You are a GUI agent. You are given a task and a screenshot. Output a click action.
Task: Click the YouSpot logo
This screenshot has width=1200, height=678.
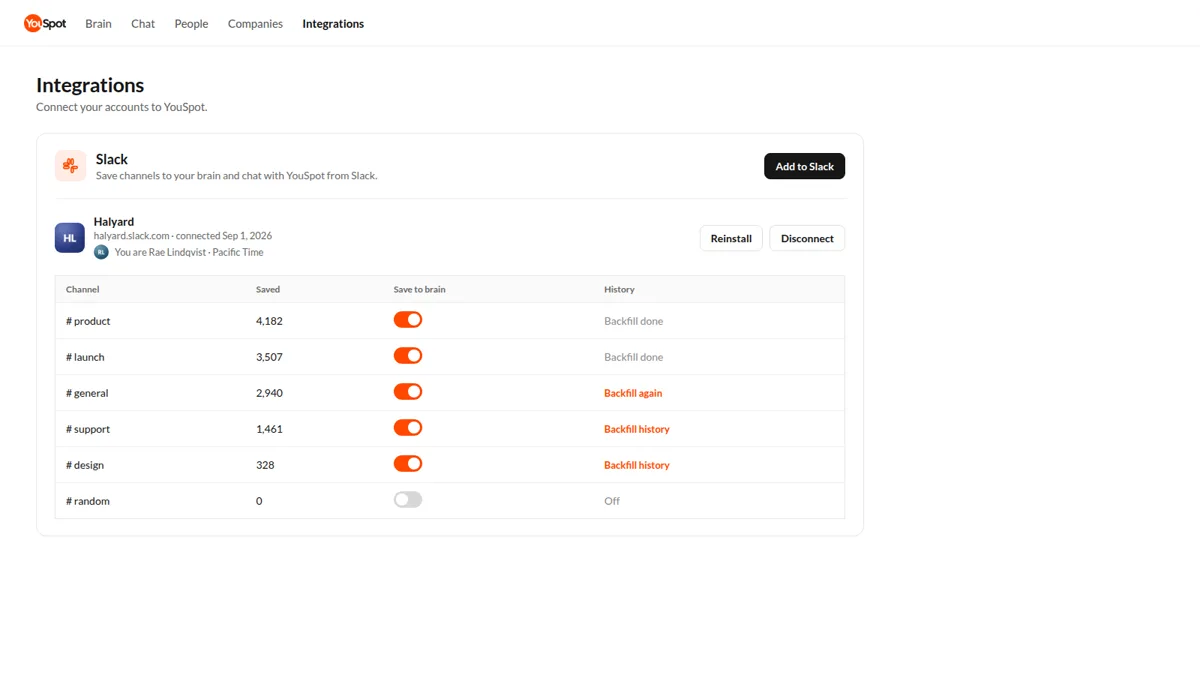pyautogui.click(x=45, y=23)
